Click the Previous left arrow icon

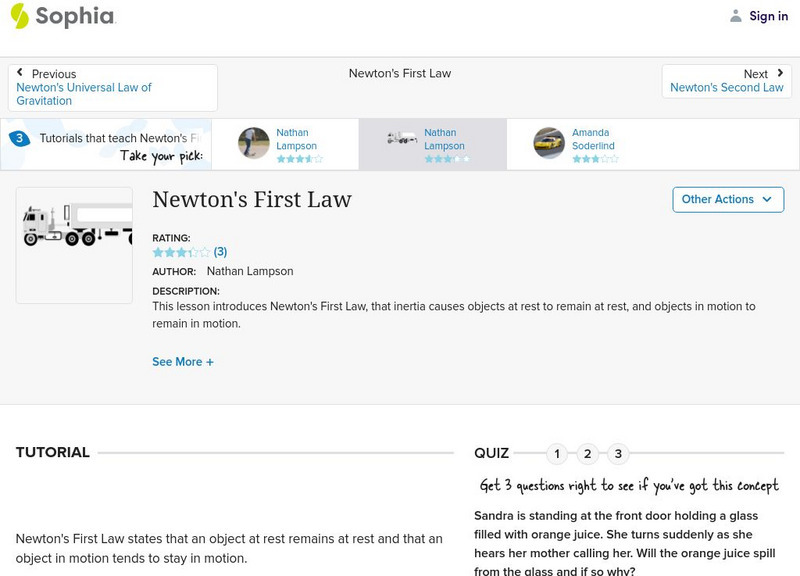[20, 74]
